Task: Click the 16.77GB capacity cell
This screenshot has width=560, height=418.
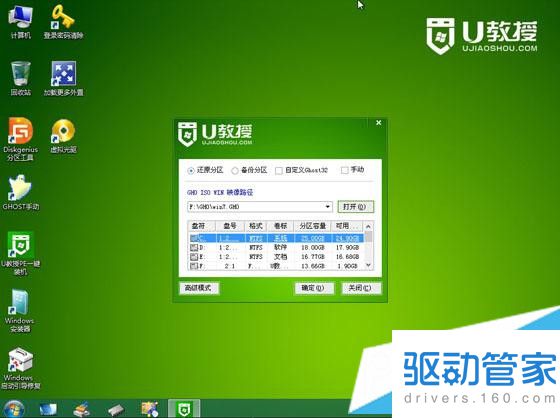Action: pyautogui.click(x=312, y=257)
